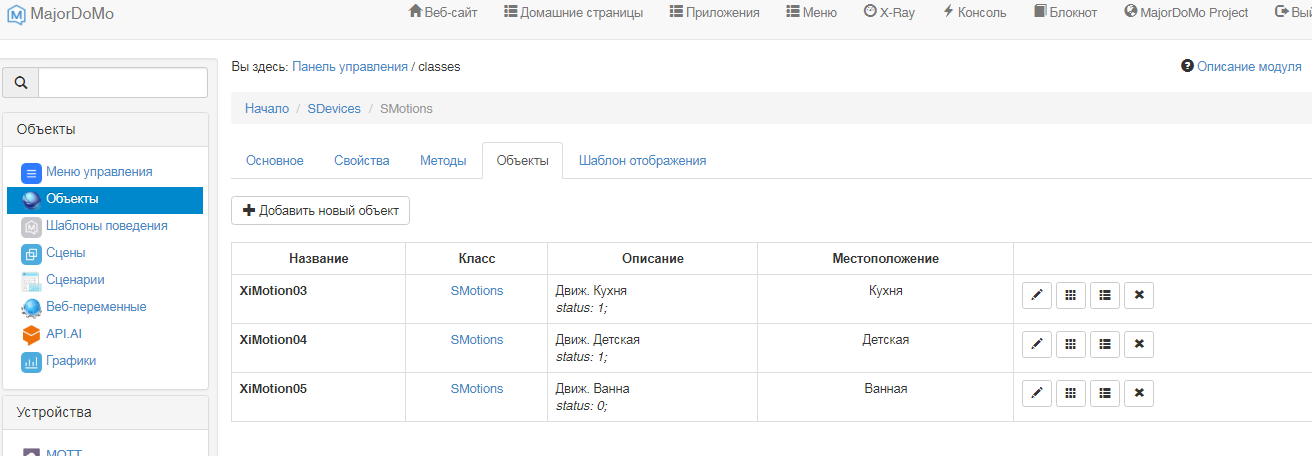Open the grid properties icon for XiMotion04

(1070, 344)
